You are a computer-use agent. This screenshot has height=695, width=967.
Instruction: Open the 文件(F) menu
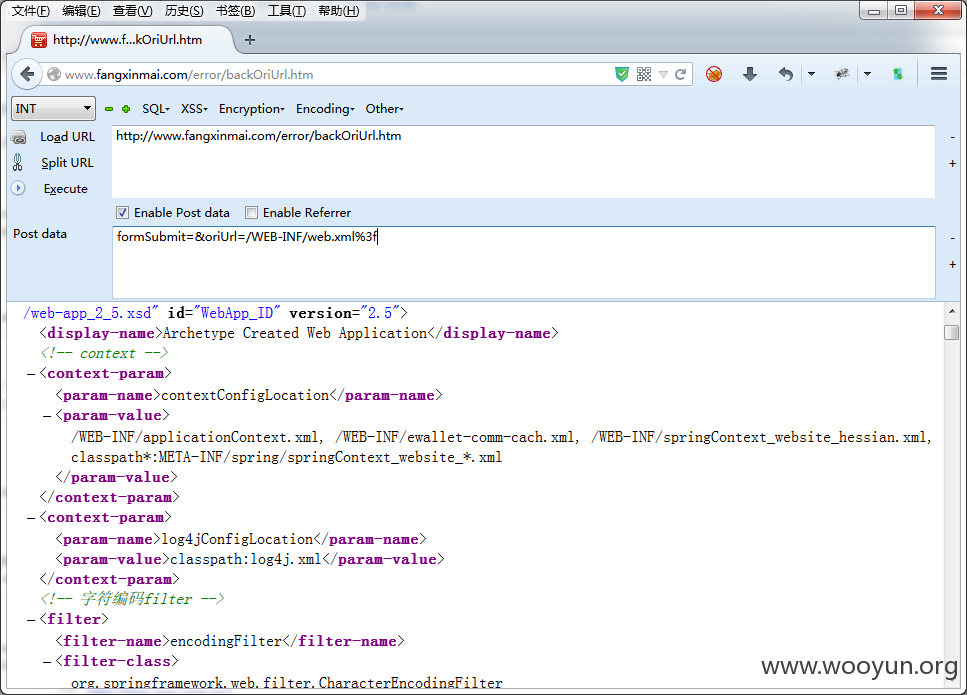click(x=31, y=11)
